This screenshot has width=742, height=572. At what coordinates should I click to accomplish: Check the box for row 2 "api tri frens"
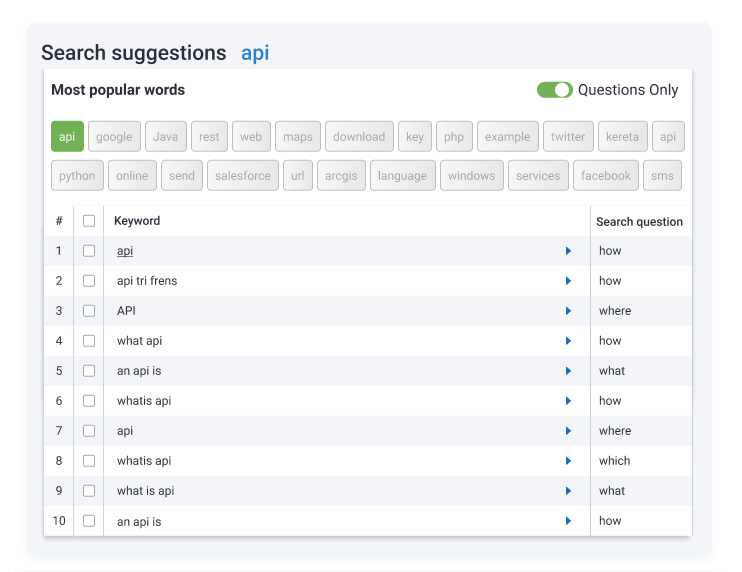89,281
